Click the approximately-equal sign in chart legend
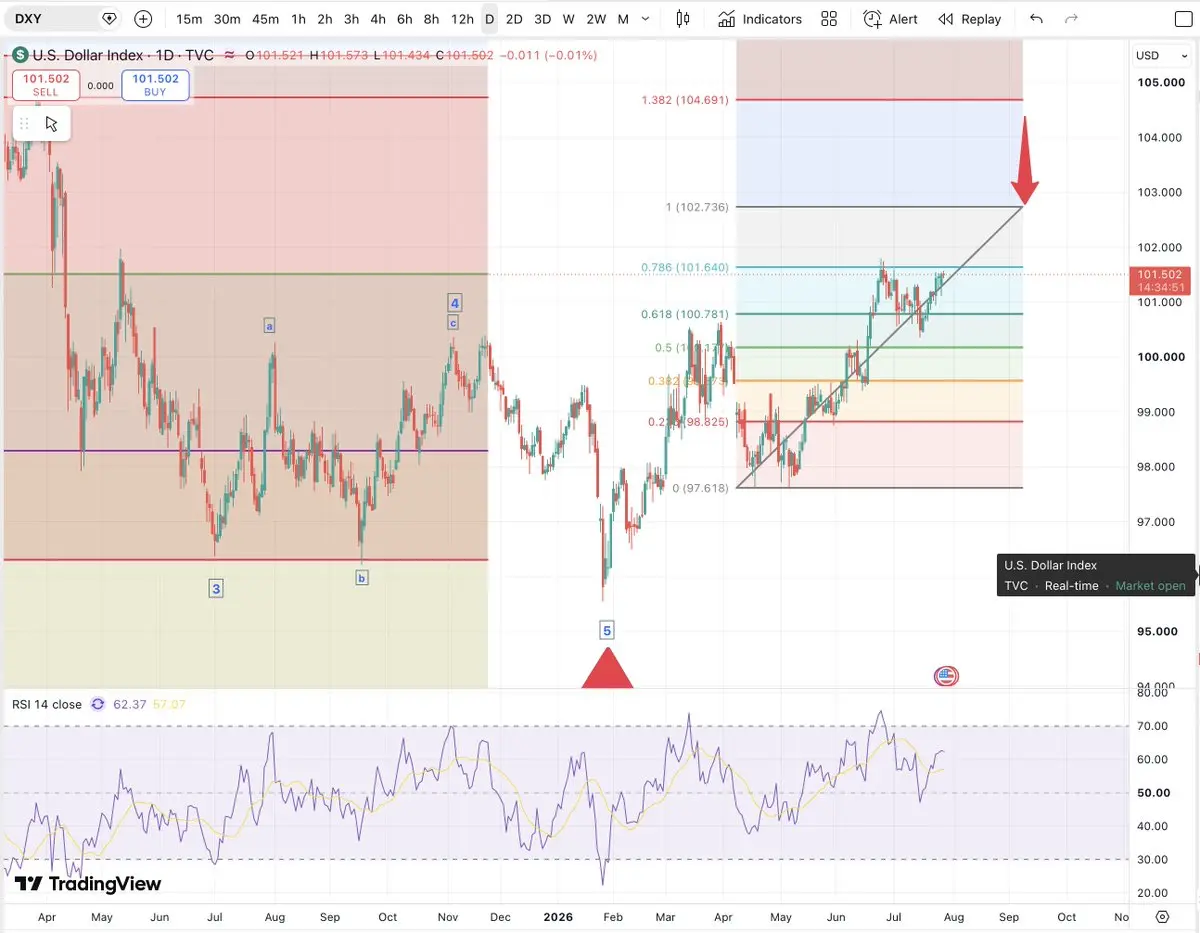The width and height of the screenshot is (1200, 933). (230, 55)
